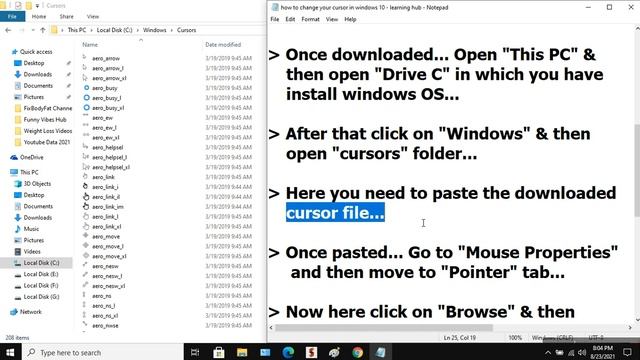Open Notepad Format menu

tap(310, 19)
